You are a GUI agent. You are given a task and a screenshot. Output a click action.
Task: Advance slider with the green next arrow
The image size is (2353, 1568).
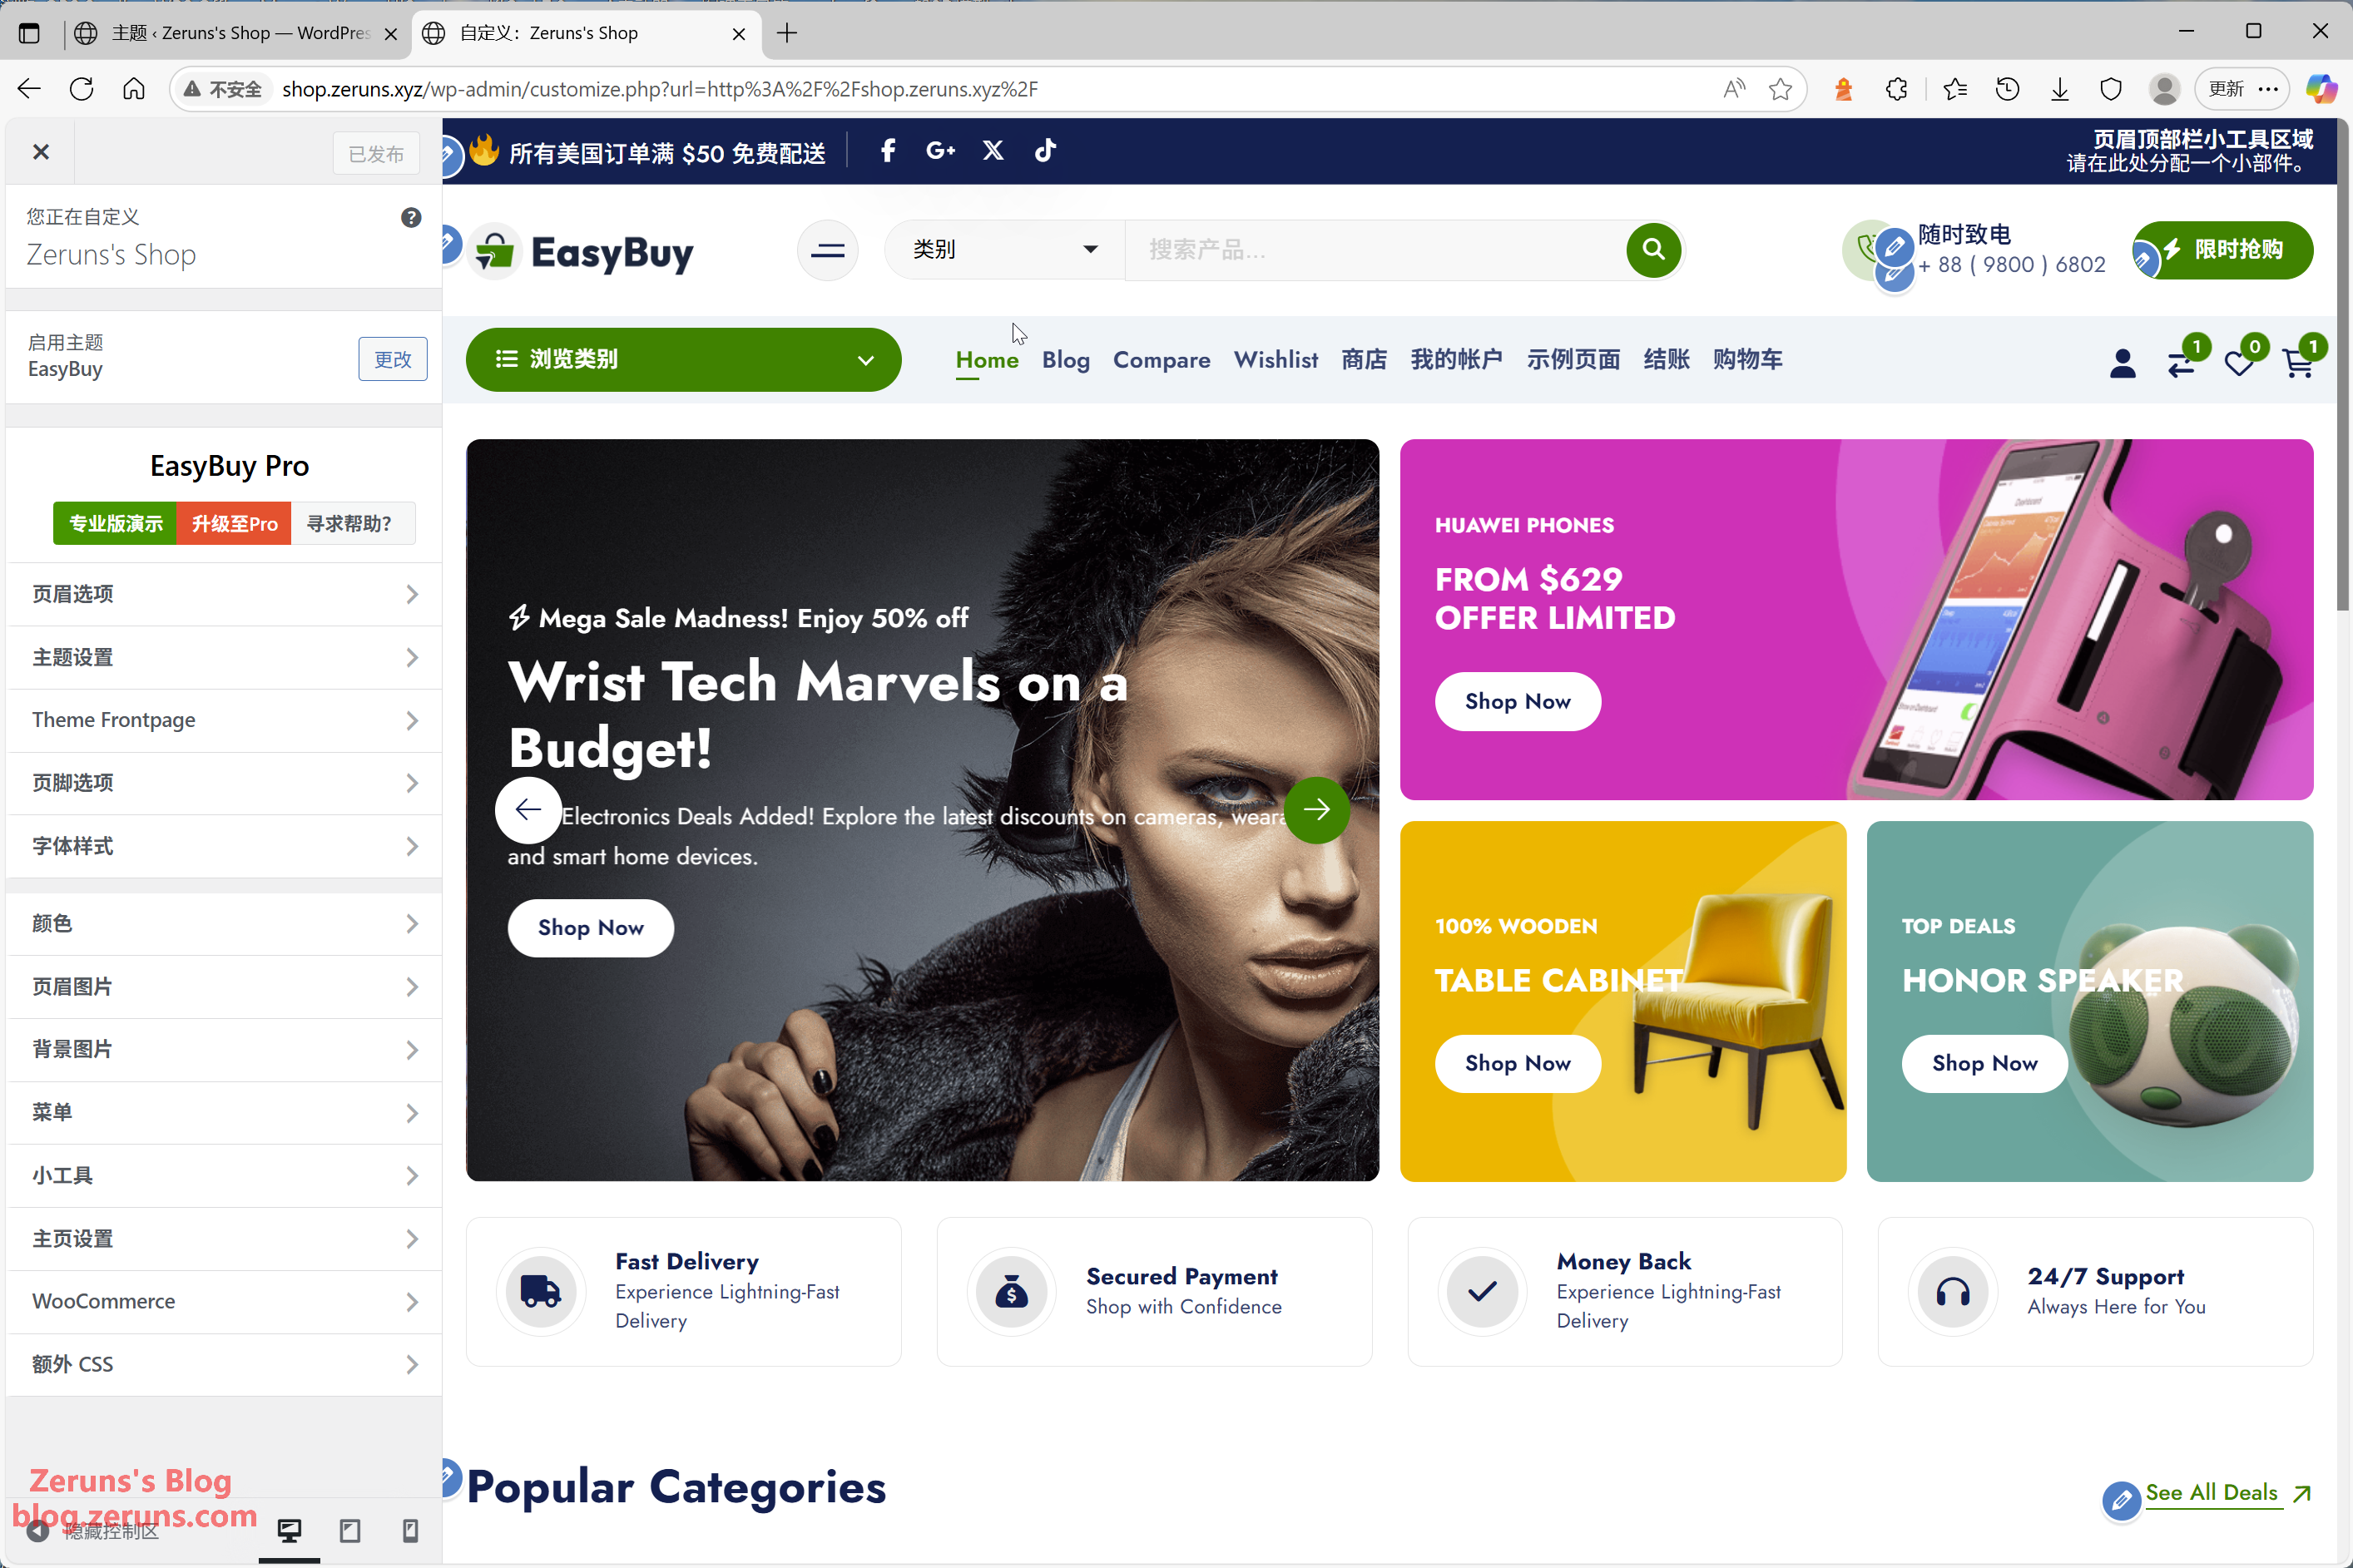point(1316,809)
